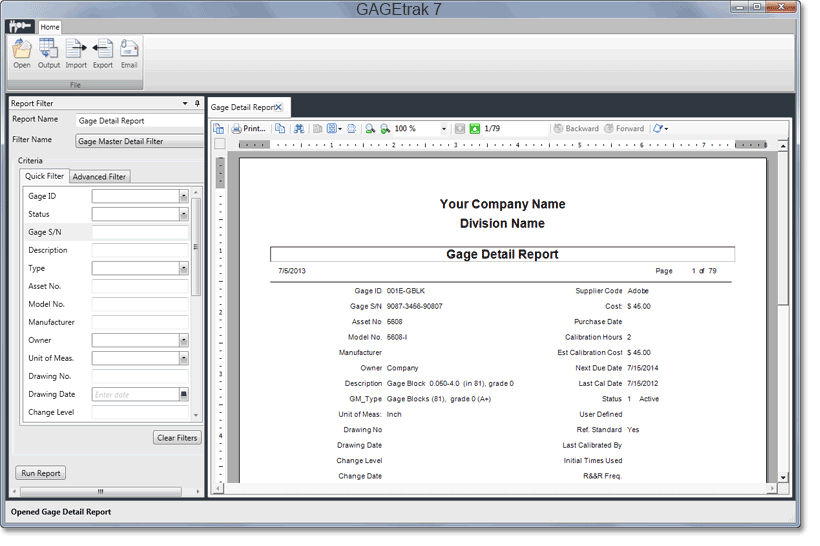The height and width of the screenshot is (546, 820).
Task: Click the Gage ID value 001E-GBLK
Action: click(x=405, y=291)
